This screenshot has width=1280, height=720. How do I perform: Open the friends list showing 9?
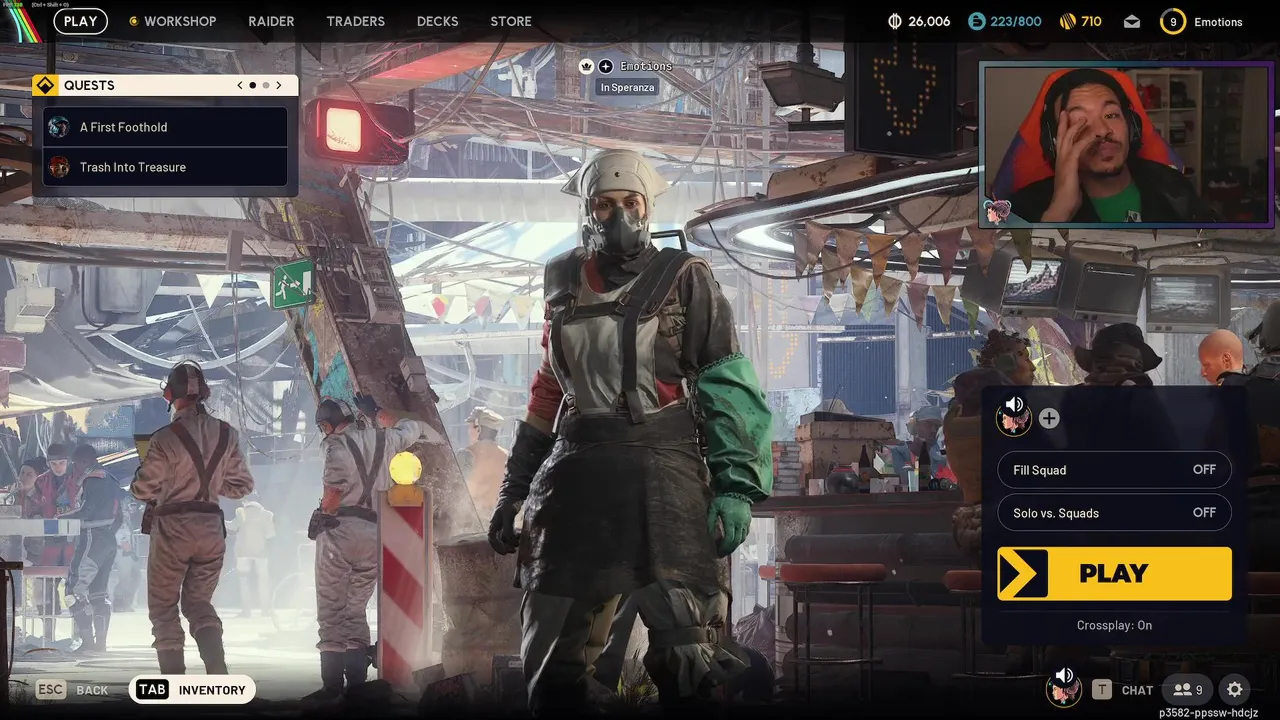pyautogui.click(x=1188, y=689)
